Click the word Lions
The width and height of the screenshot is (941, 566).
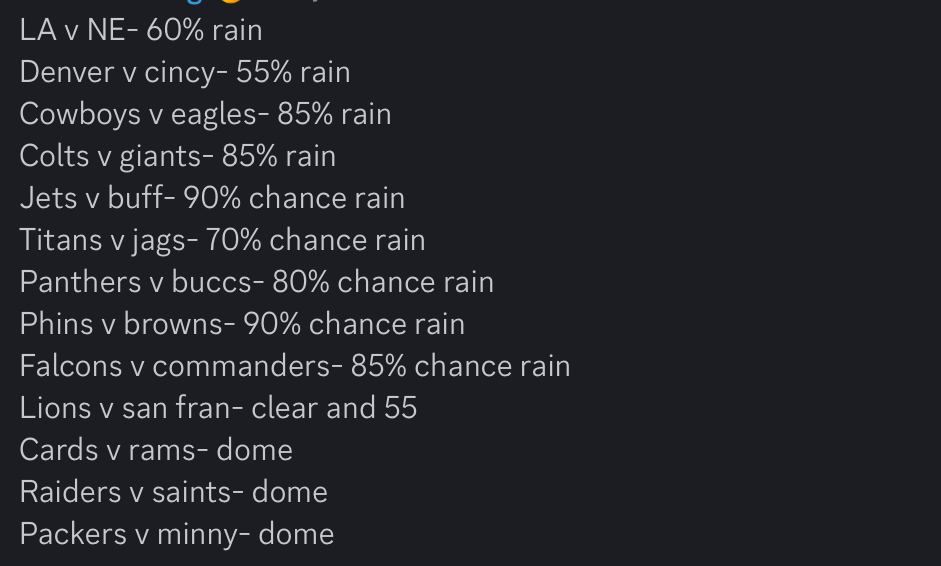[56, 408]
